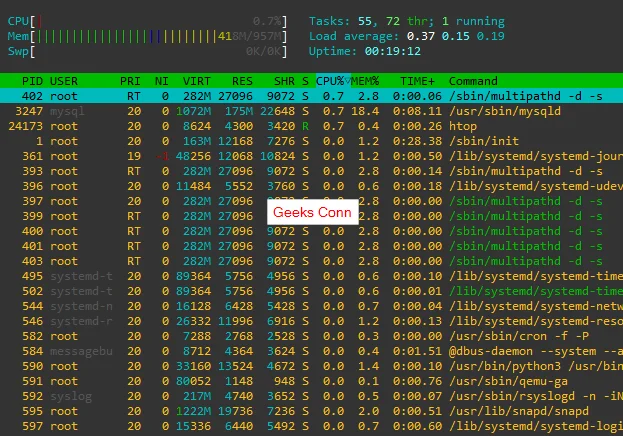Sort by the VIRT column header
This screenshot has width=623, height=436.
pos(196,81)
